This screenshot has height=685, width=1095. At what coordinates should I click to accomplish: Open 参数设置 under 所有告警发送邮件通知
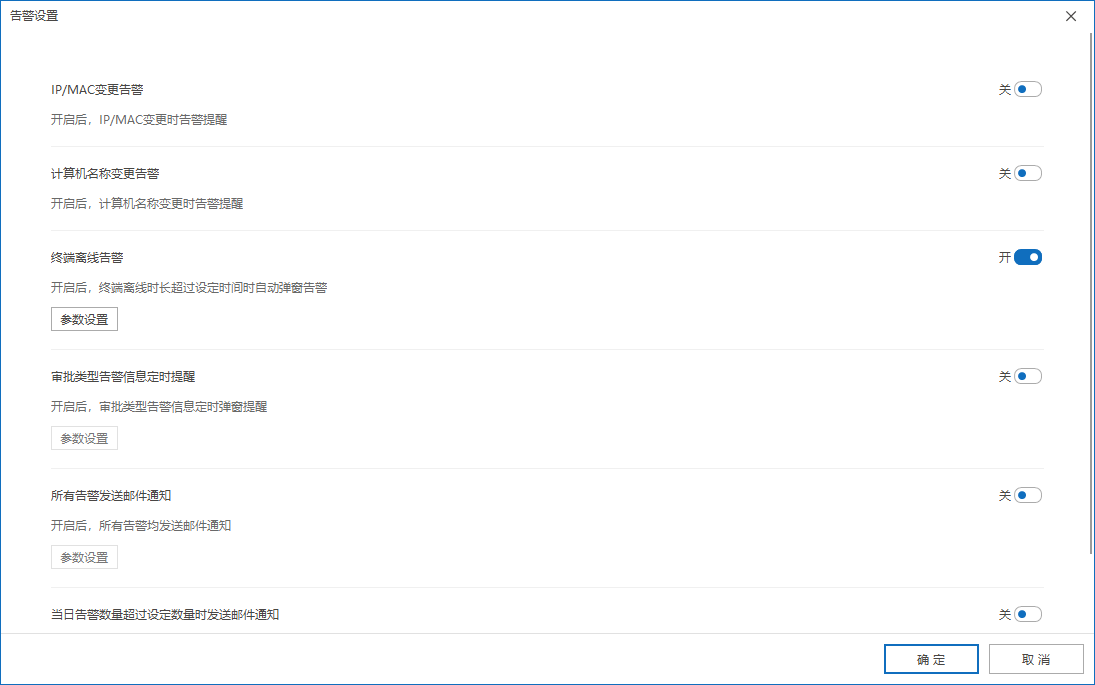[84, 557]
